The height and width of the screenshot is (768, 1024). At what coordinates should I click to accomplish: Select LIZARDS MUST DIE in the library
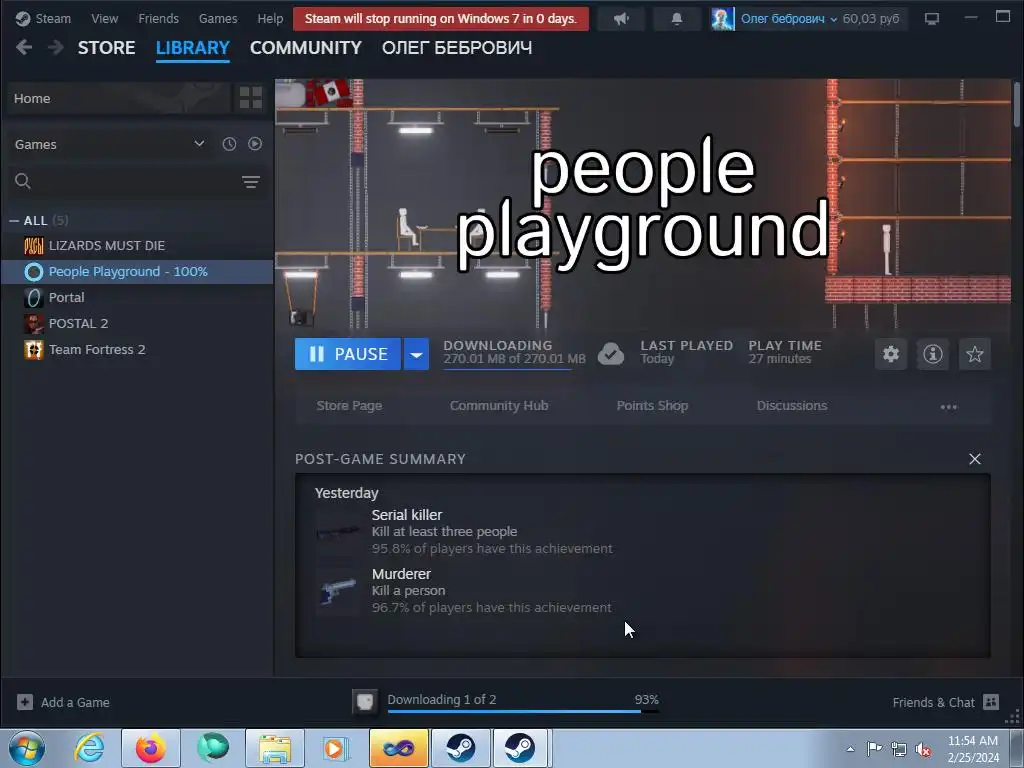click(x=137, y=246)
